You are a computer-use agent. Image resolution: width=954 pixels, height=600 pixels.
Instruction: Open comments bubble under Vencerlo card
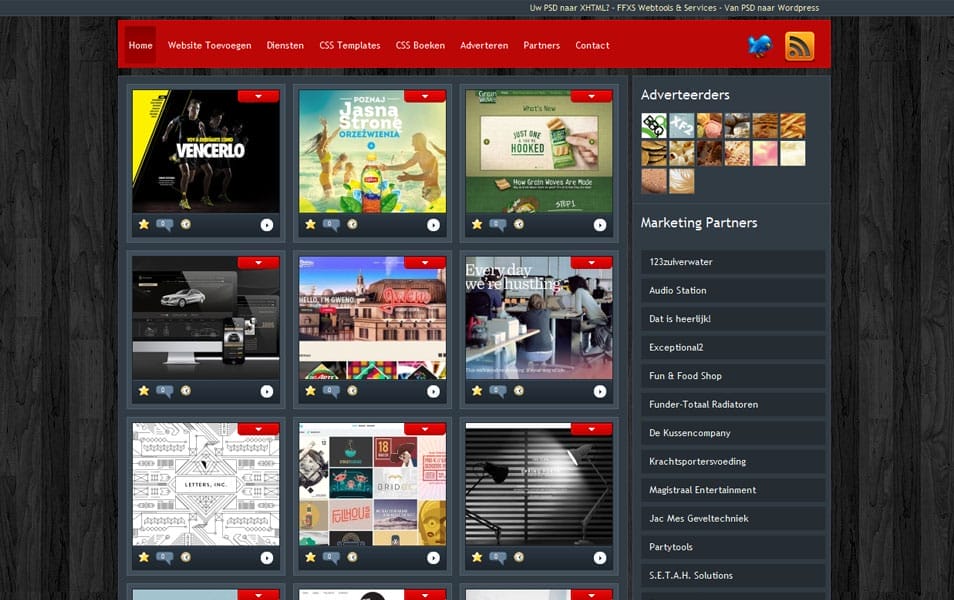[164, 225]
